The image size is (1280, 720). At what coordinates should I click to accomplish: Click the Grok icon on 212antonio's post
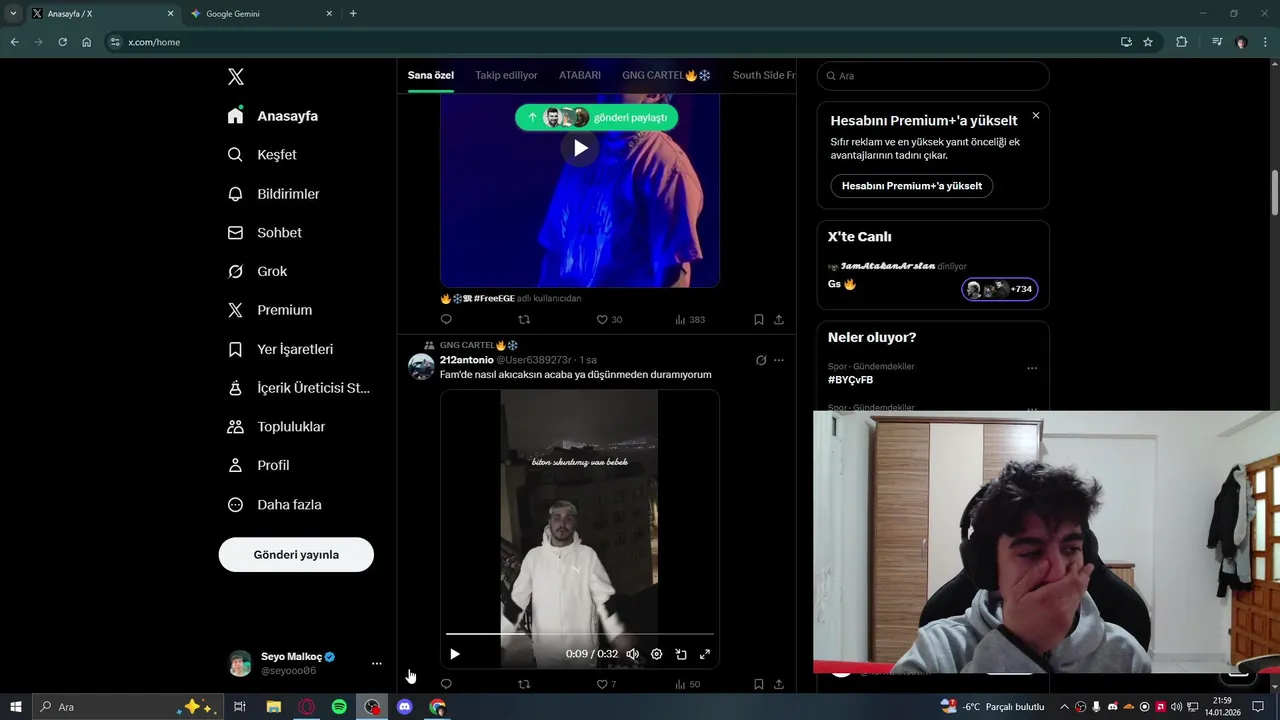761,360
